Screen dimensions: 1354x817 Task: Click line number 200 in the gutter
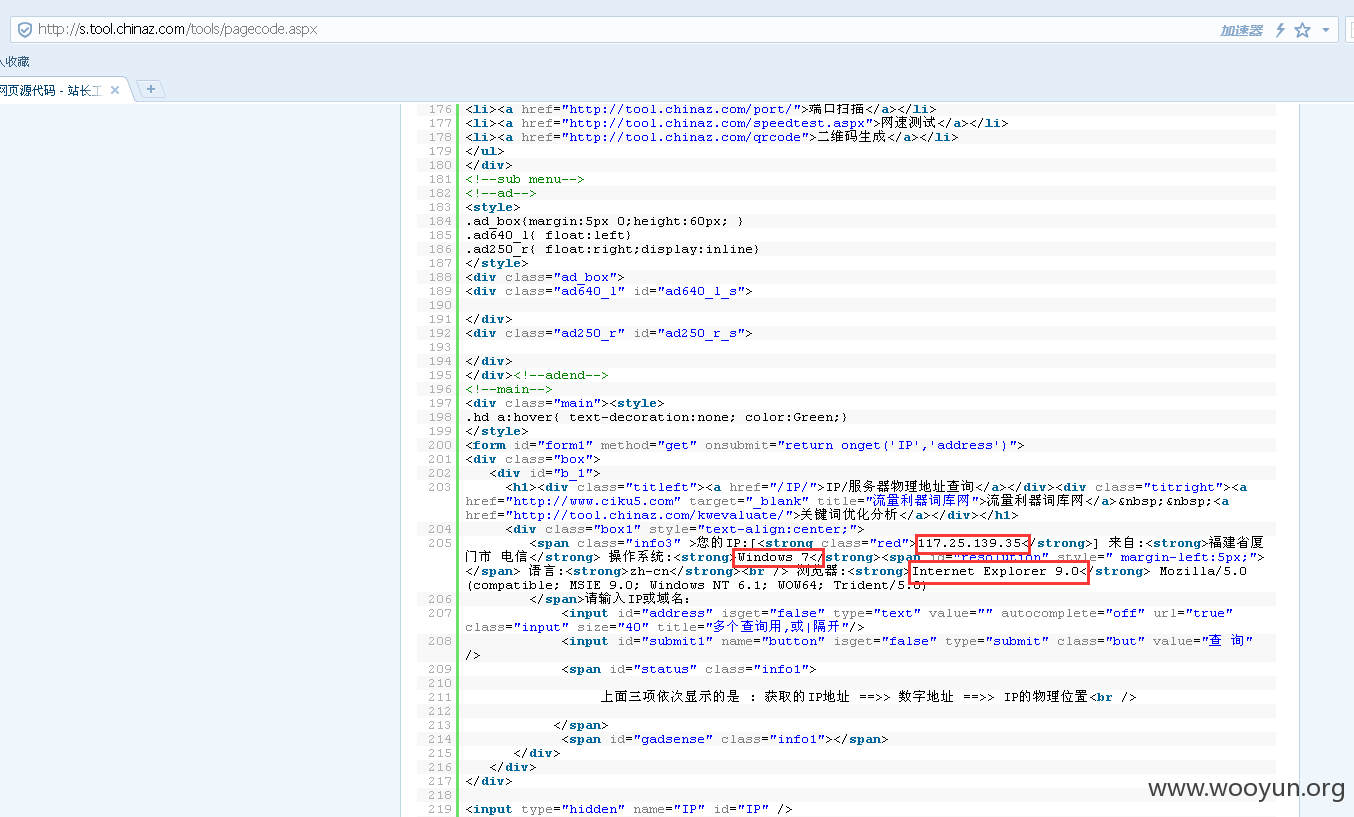tap(439, 445)
